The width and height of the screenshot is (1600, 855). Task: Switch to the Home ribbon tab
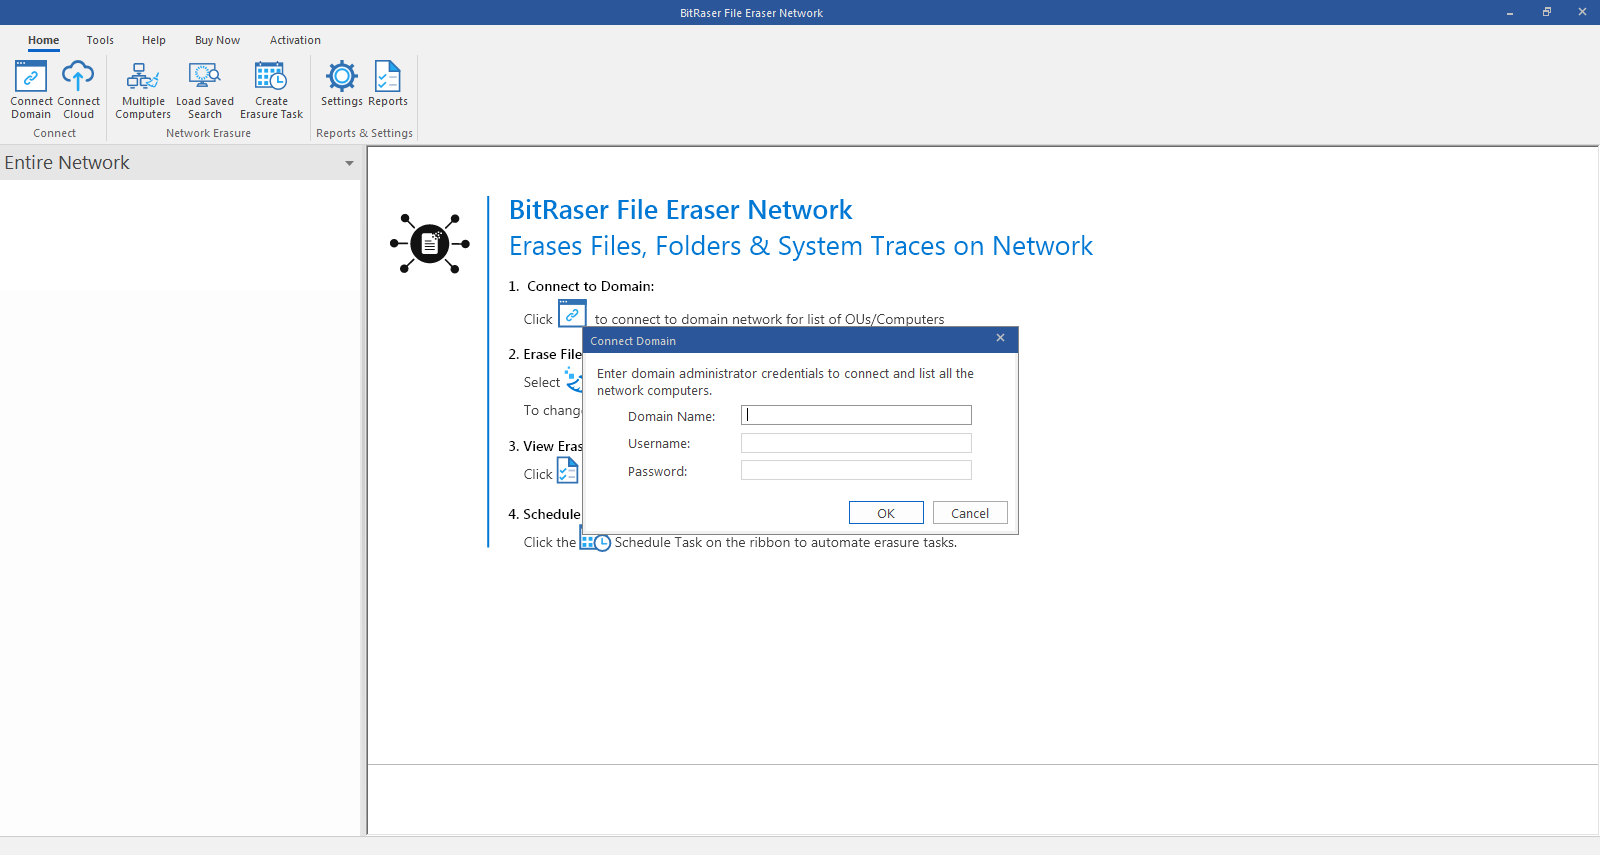pyautogui.click(x=43, y=41)
